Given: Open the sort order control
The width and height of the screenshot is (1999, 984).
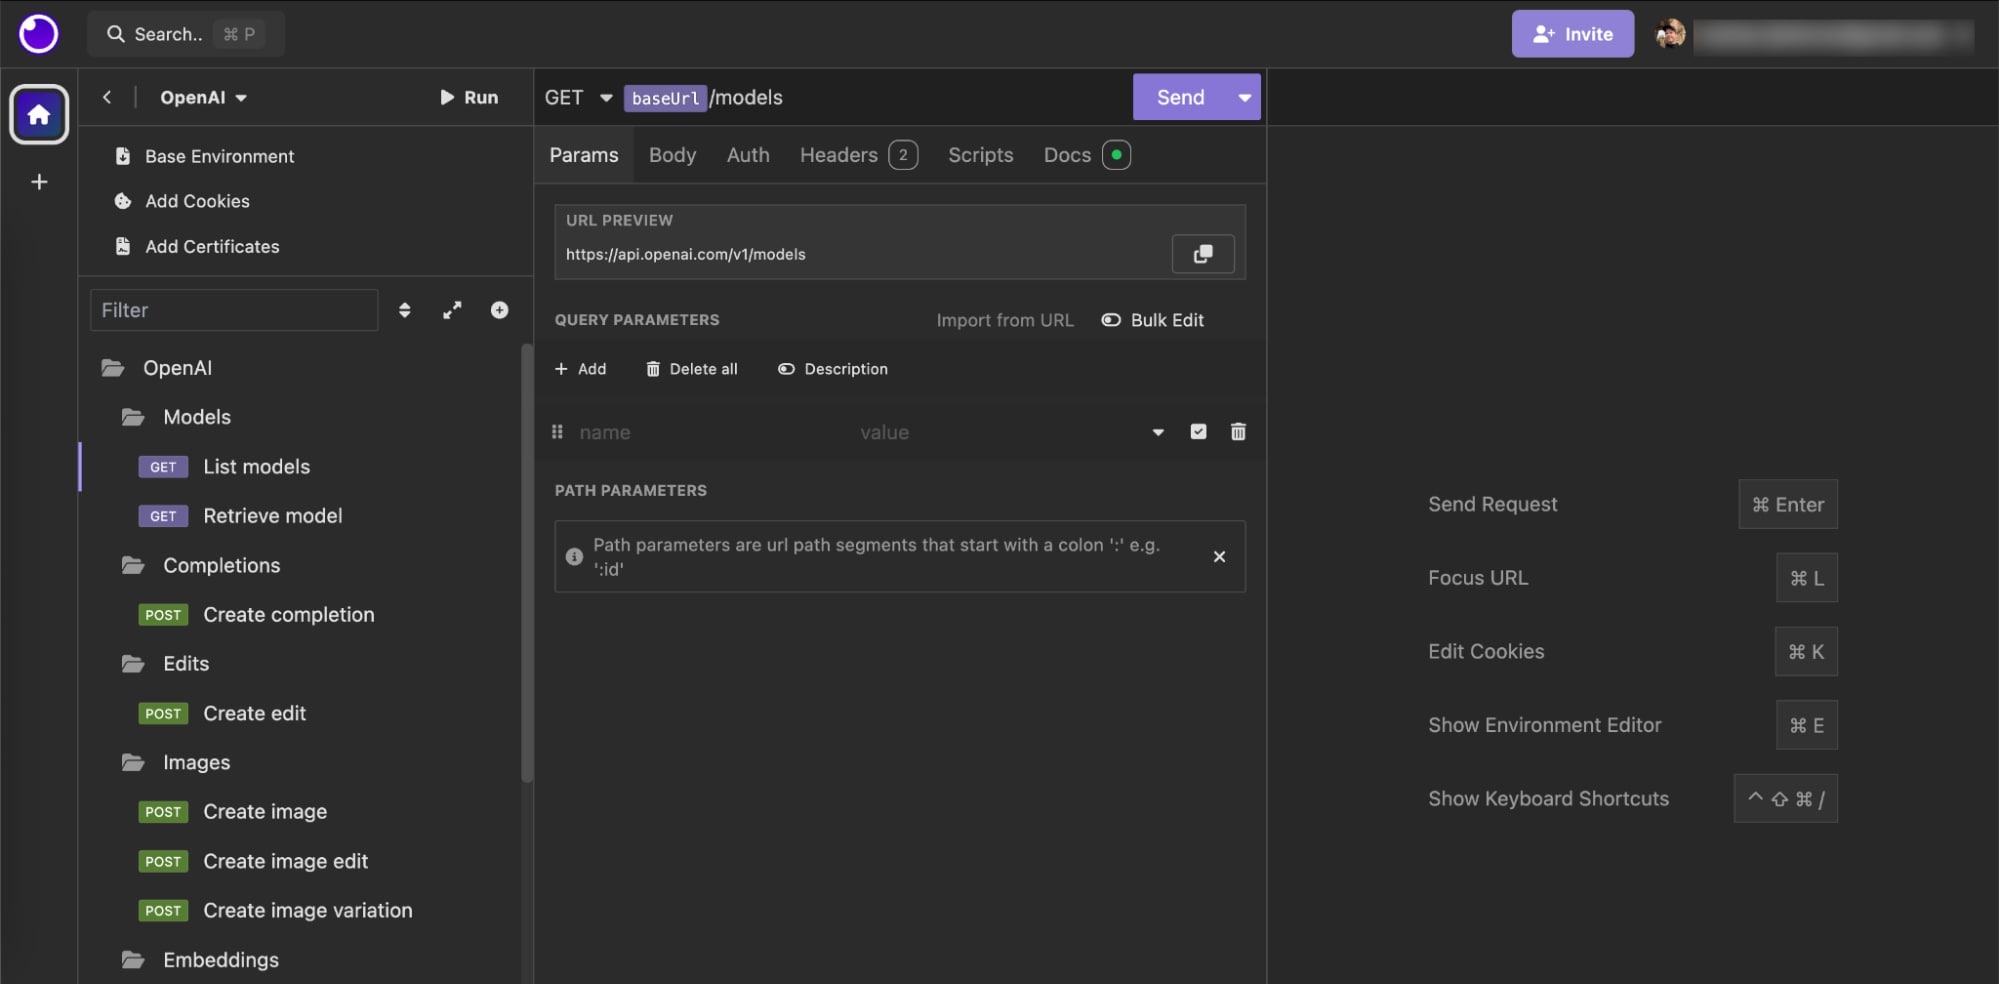Looking at the screenshot, I should click(404, 310).
